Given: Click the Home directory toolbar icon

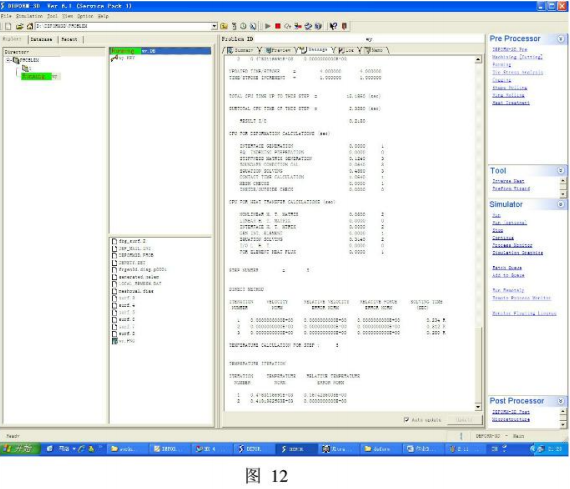Looking at the screenshot, I should pyautogui.click(x=30, y=26).
